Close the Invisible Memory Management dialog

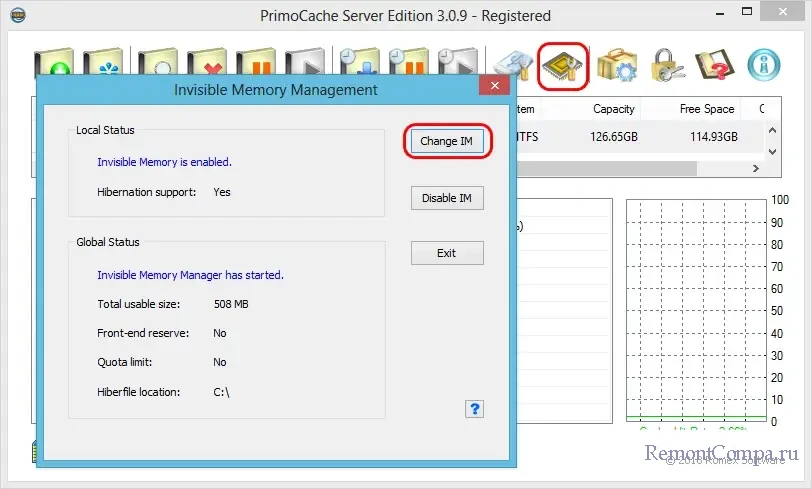tap(493, 89)
